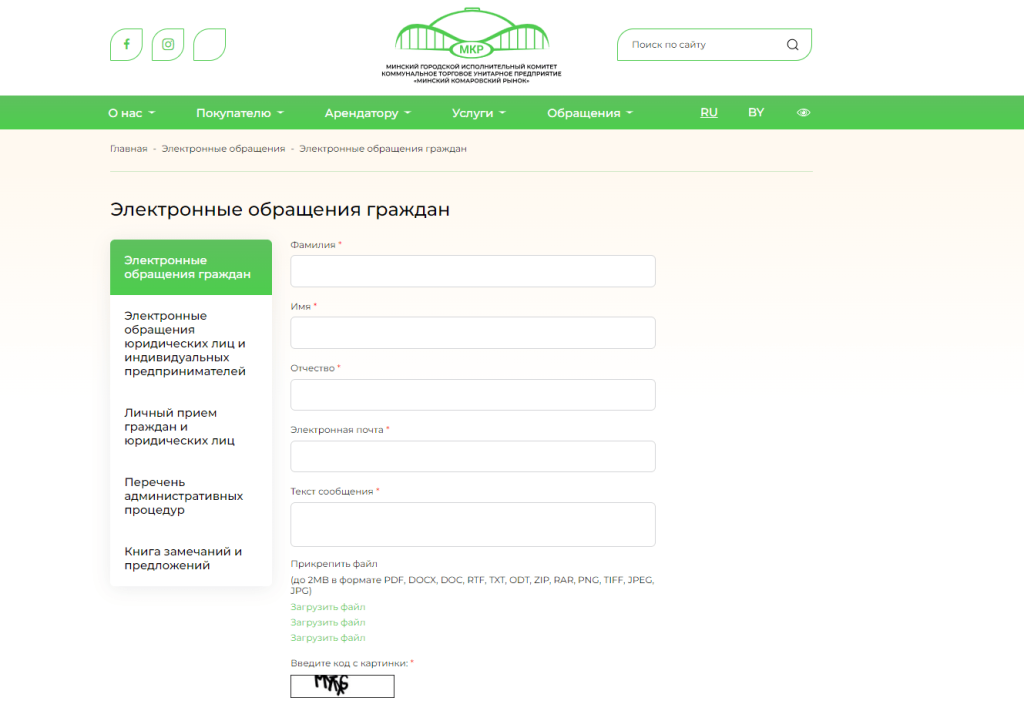Click the first «Загрузить файл» link

328,607
